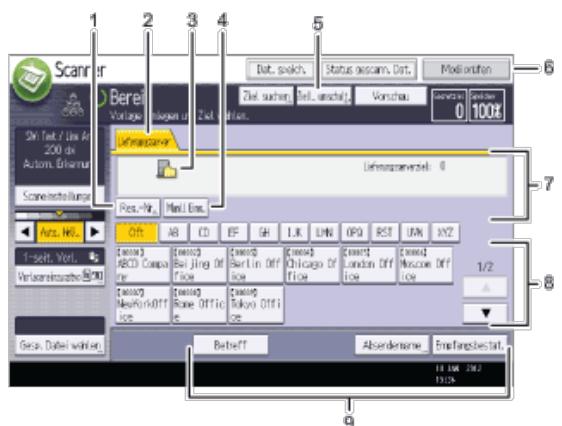
Task: Choose ABCD Company destination
Action: [143, 265]
